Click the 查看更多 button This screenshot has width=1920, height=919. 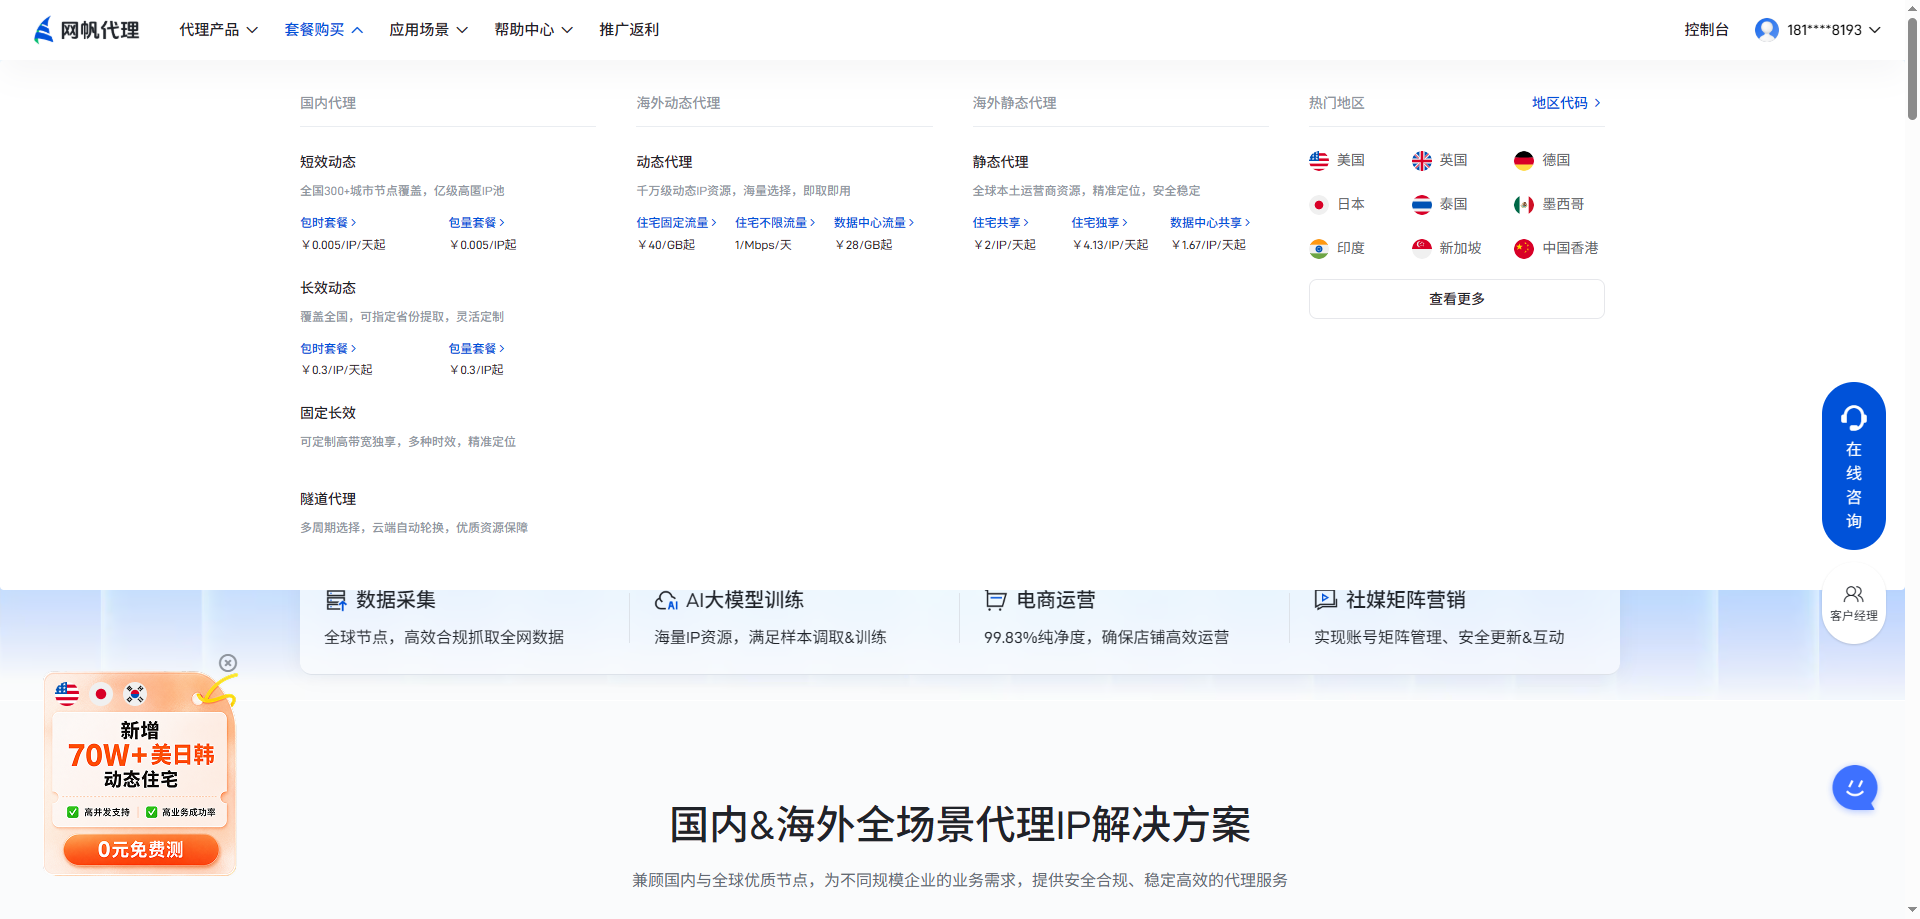(x=1456, y=299)
